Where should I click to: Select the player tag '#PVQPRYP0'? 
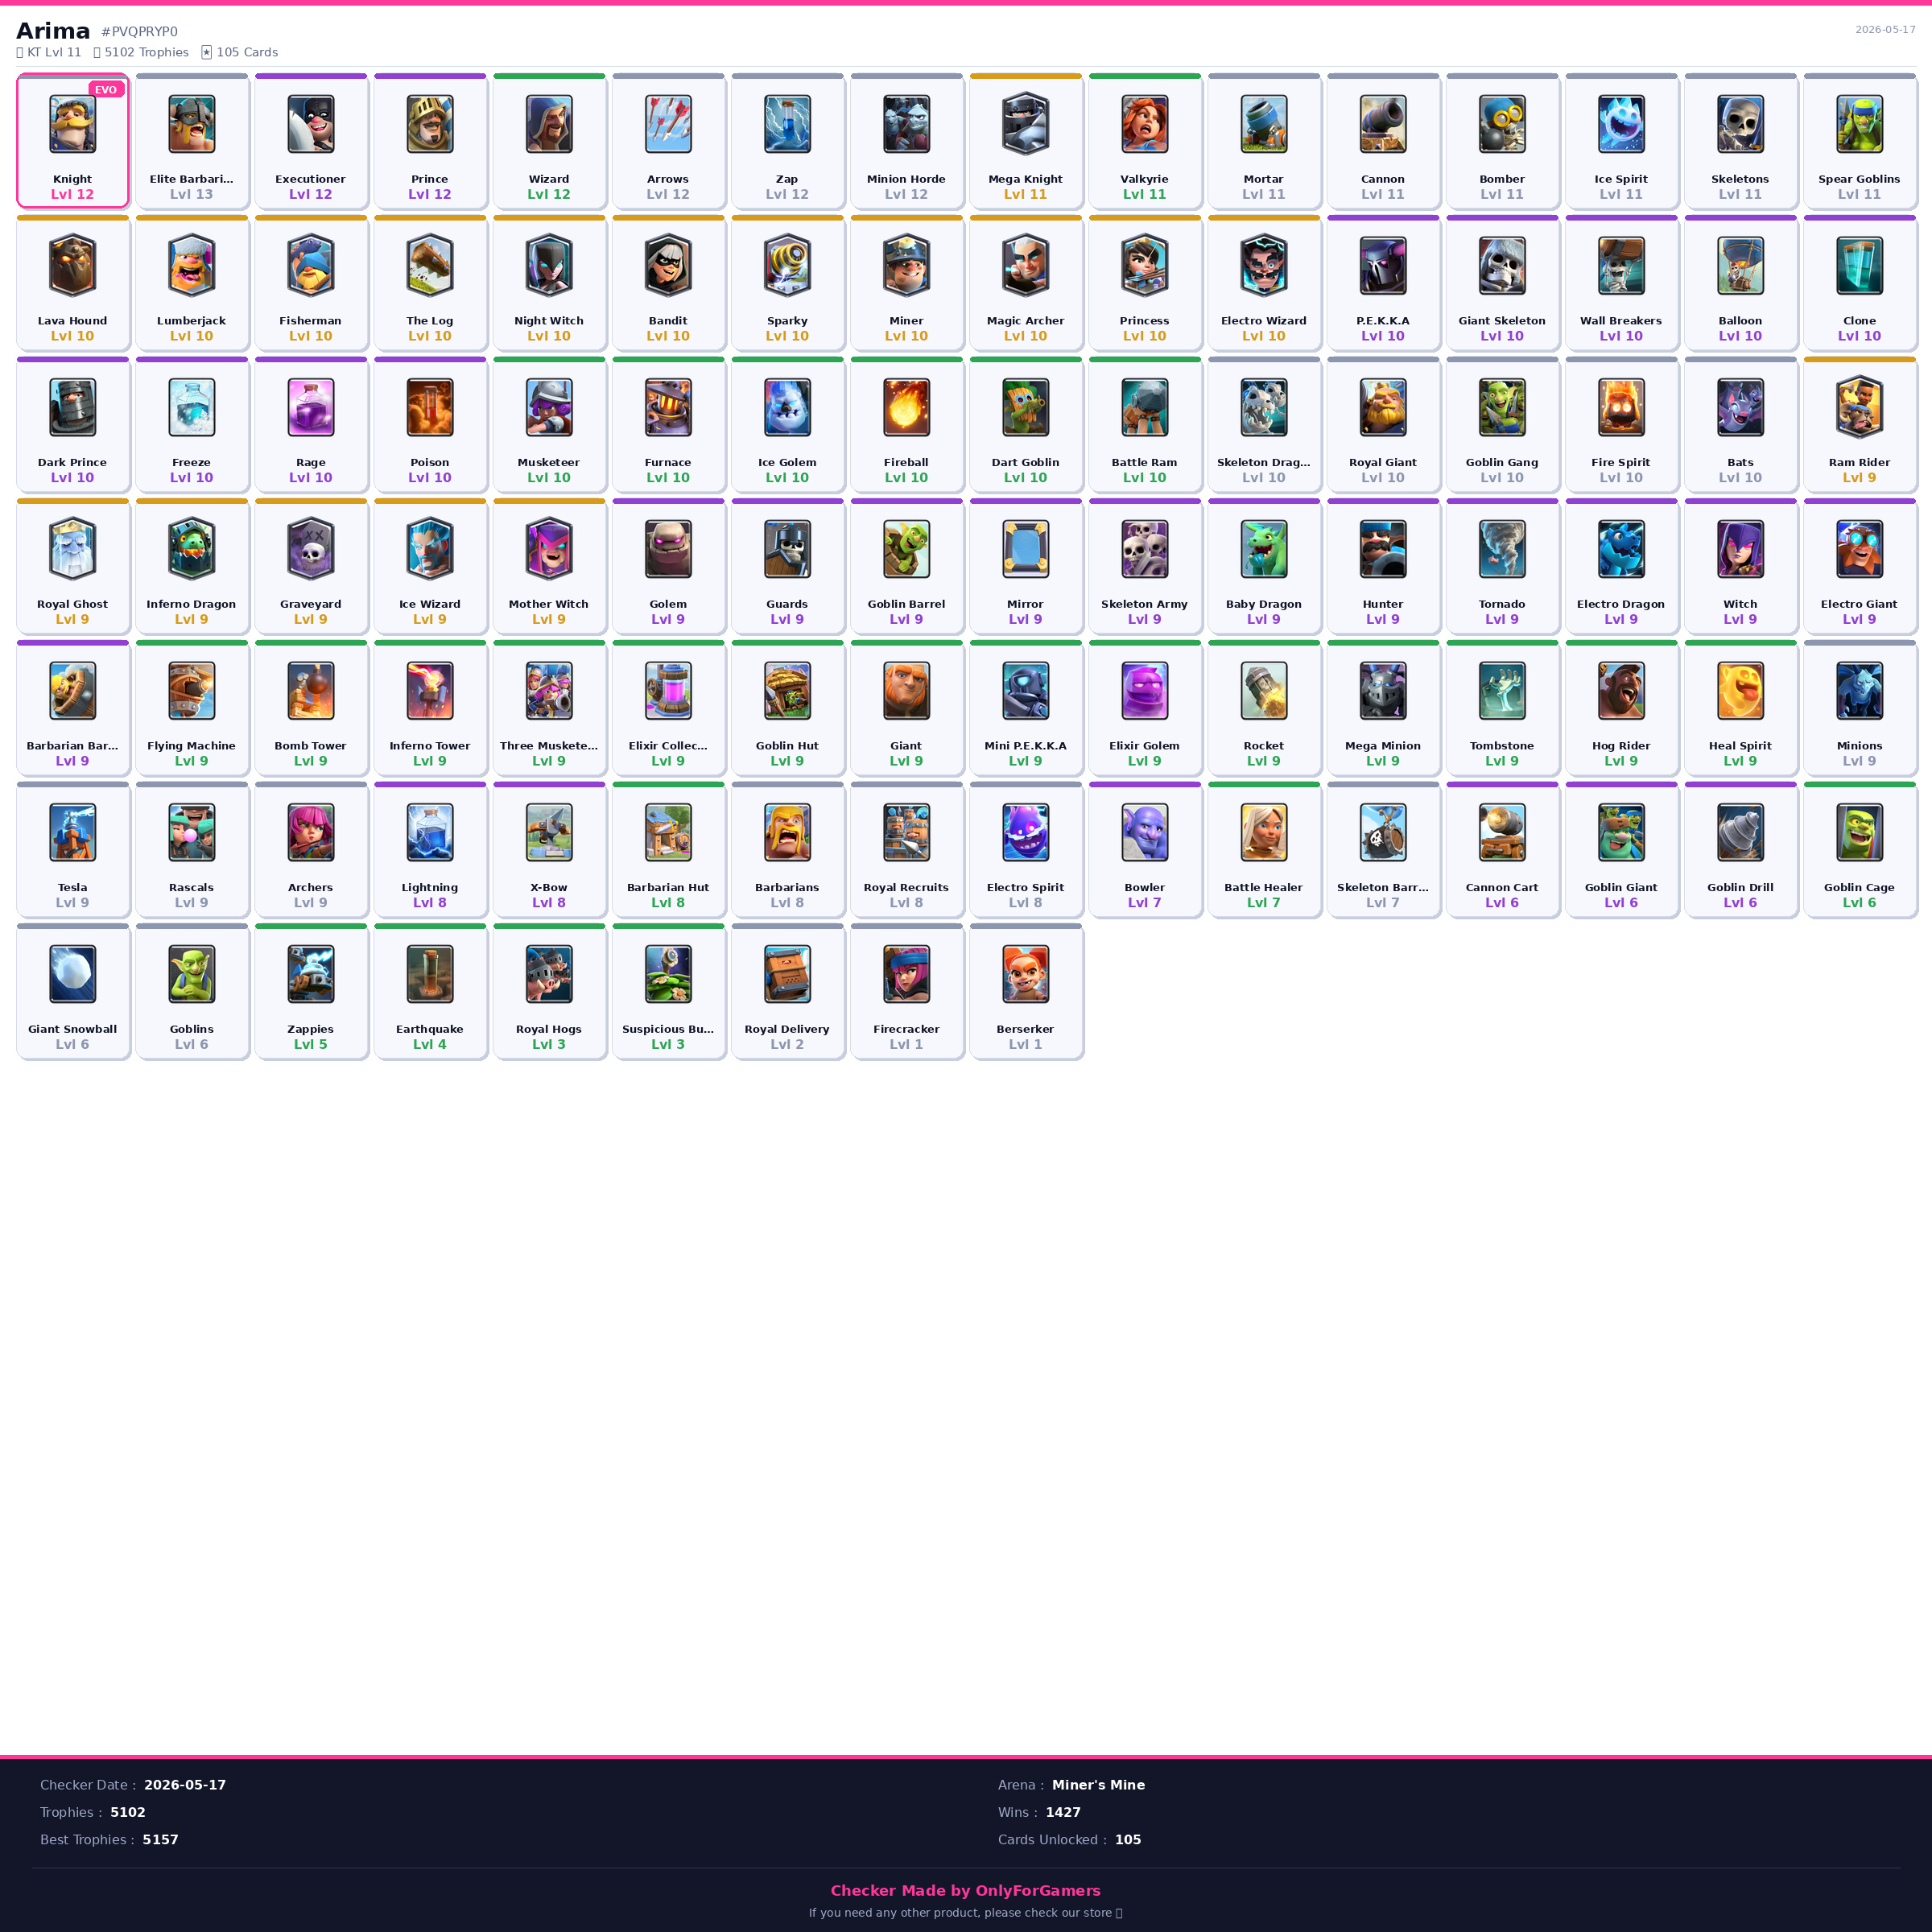coord(139,32)
